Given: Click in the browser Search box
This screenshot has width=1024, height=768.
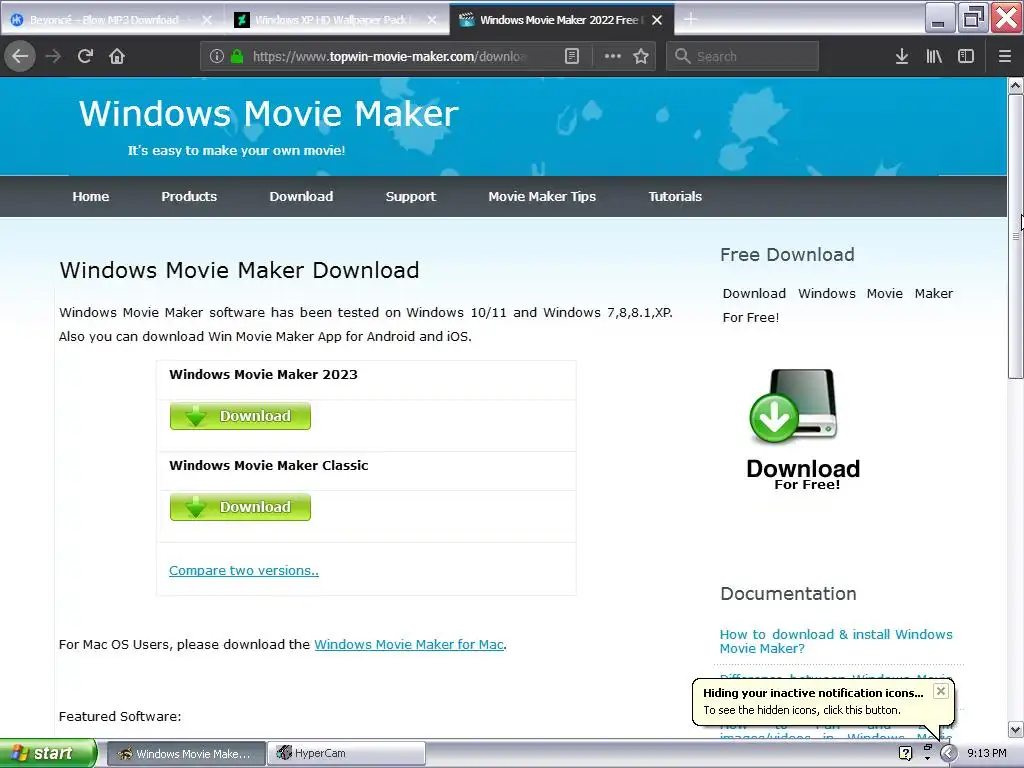Looking at the screenshot, I should point(743,56).
